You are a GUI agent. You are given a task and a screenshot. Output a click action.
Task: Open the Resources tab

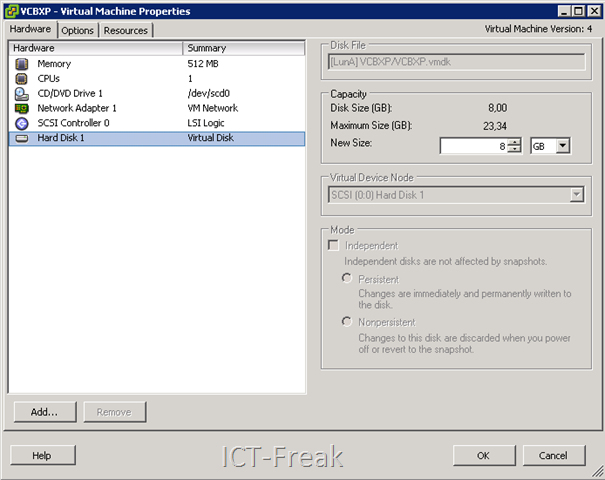click(126, 30)
